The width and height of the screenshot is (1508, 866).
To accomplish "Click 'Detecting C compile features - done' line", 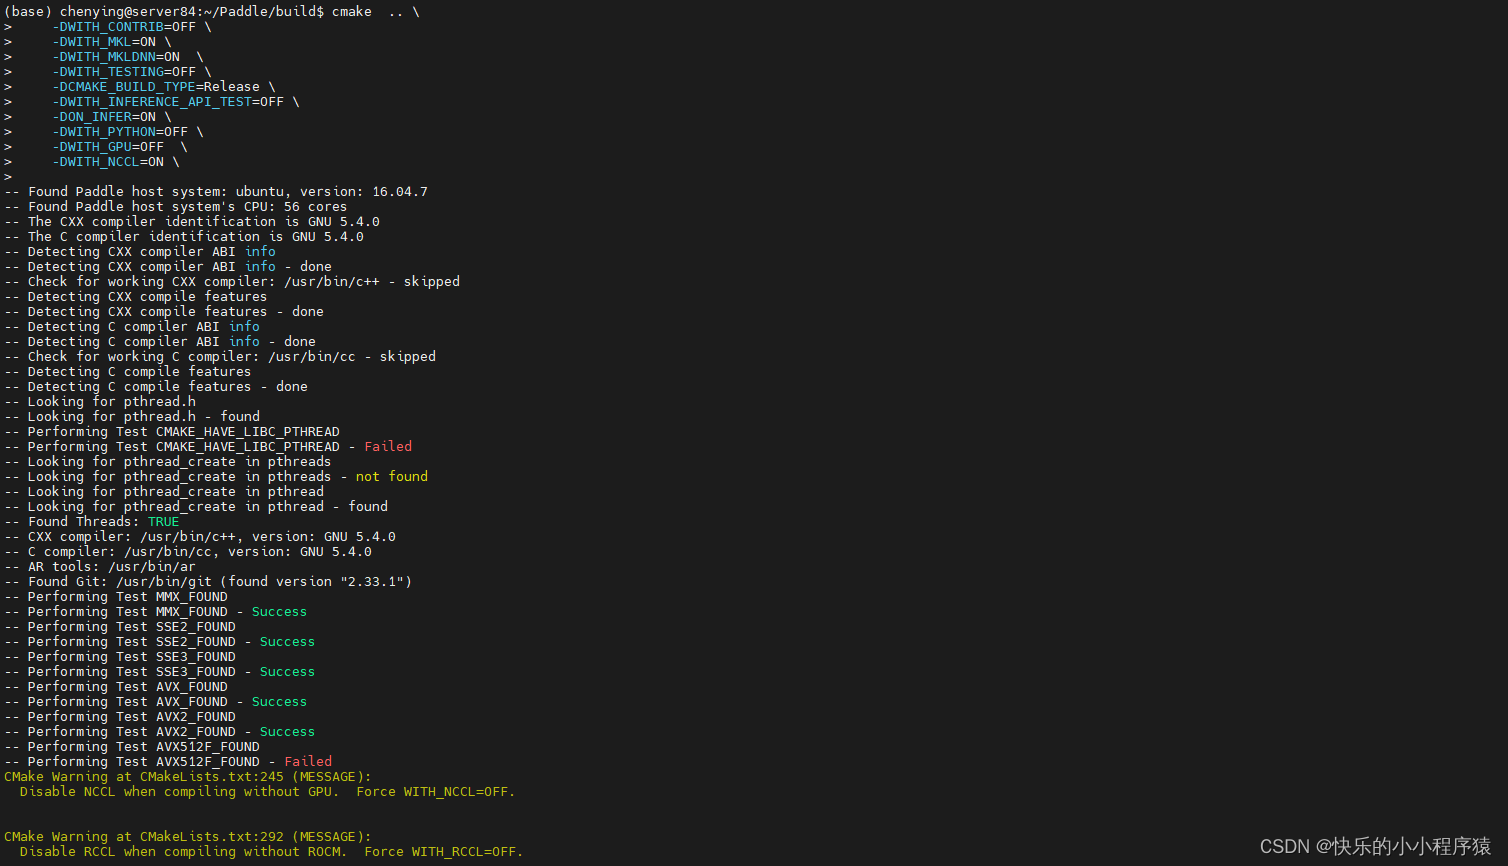I will coord(156,387).
